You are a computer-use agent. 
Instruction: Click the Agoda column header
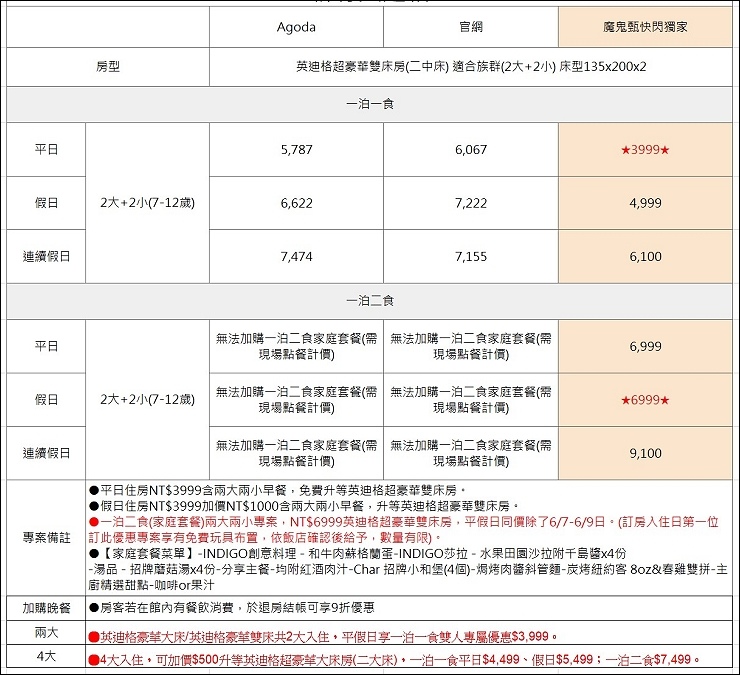point(296,27)
